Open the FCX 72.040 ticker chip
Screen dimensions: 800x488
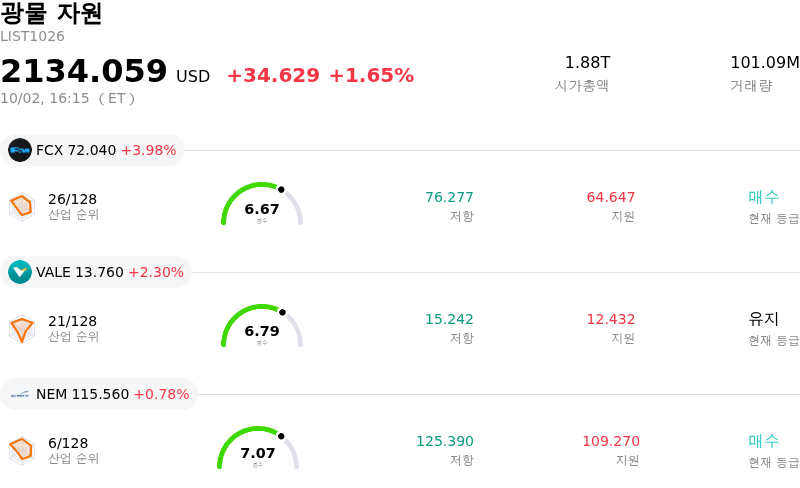coord(92,150)
